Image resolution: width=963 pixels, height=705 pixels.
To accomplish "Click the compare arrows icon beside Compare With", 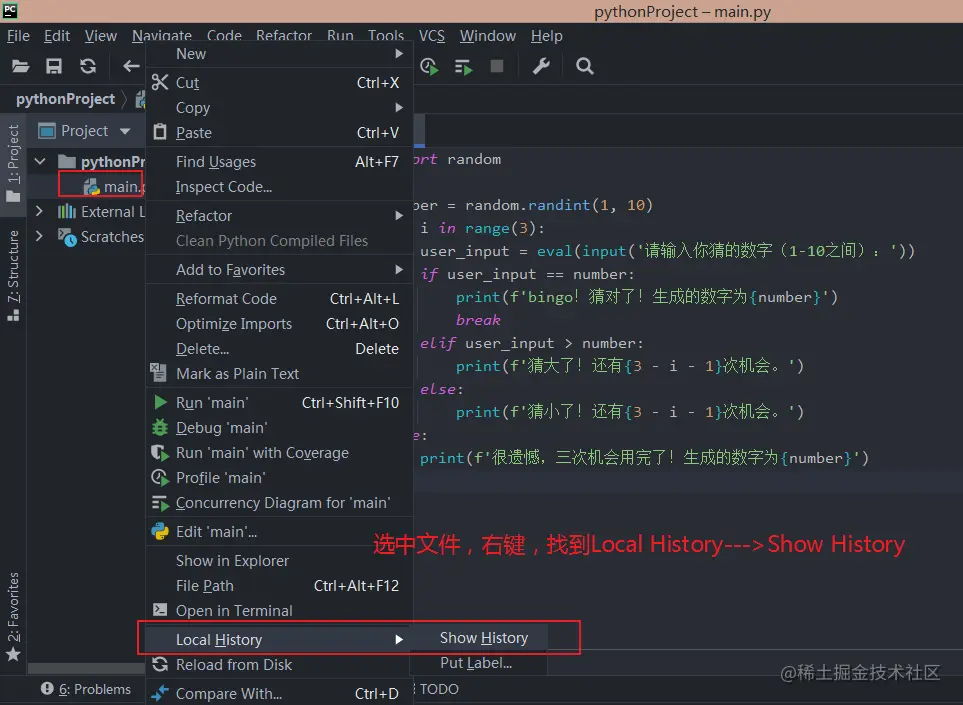I will coord(160,693).
